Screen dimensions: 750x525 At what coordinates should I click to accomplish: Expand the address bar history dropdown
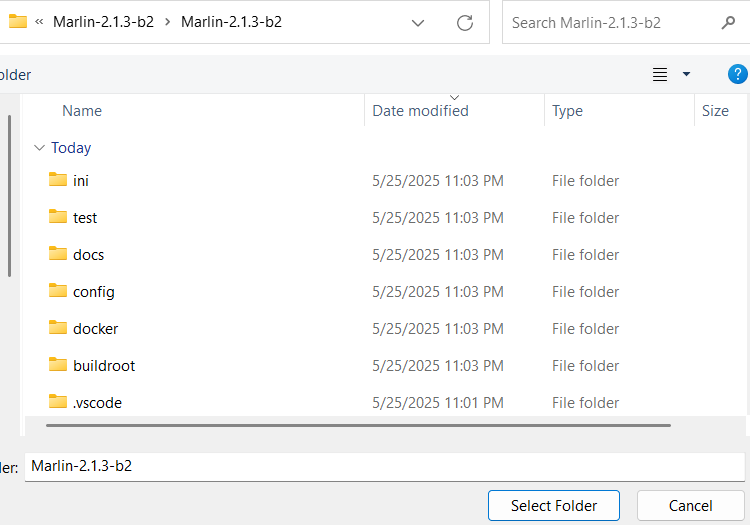click(418, 22)
